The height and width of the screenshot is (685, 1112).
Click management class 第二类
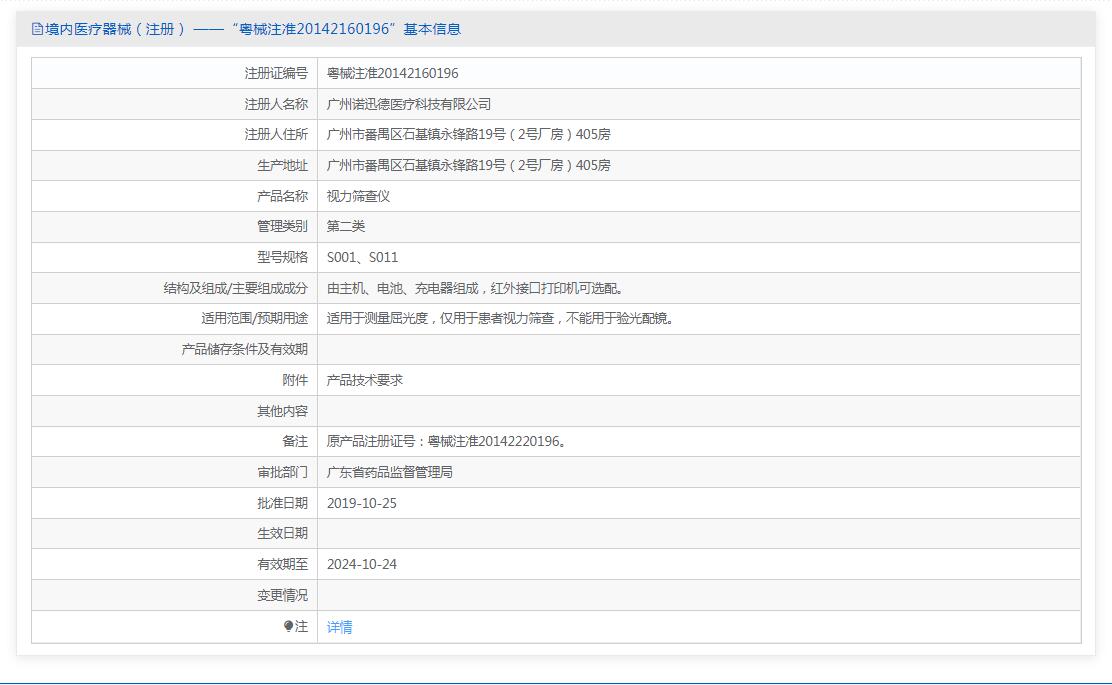[345, 227]
